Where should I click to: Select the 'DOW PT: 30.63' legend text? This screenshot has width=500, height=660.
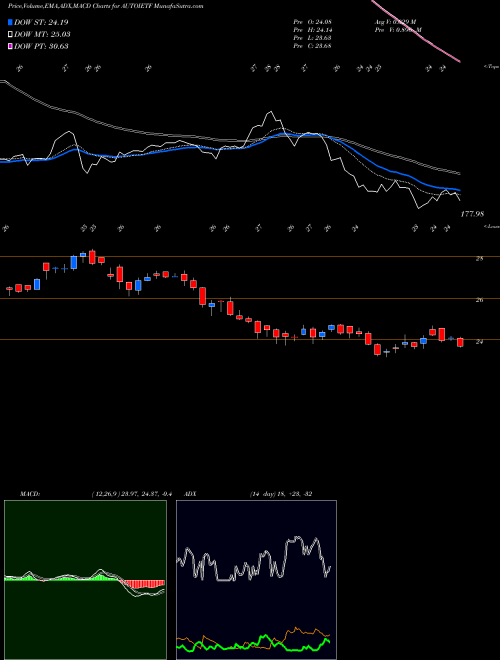(41, 46)
